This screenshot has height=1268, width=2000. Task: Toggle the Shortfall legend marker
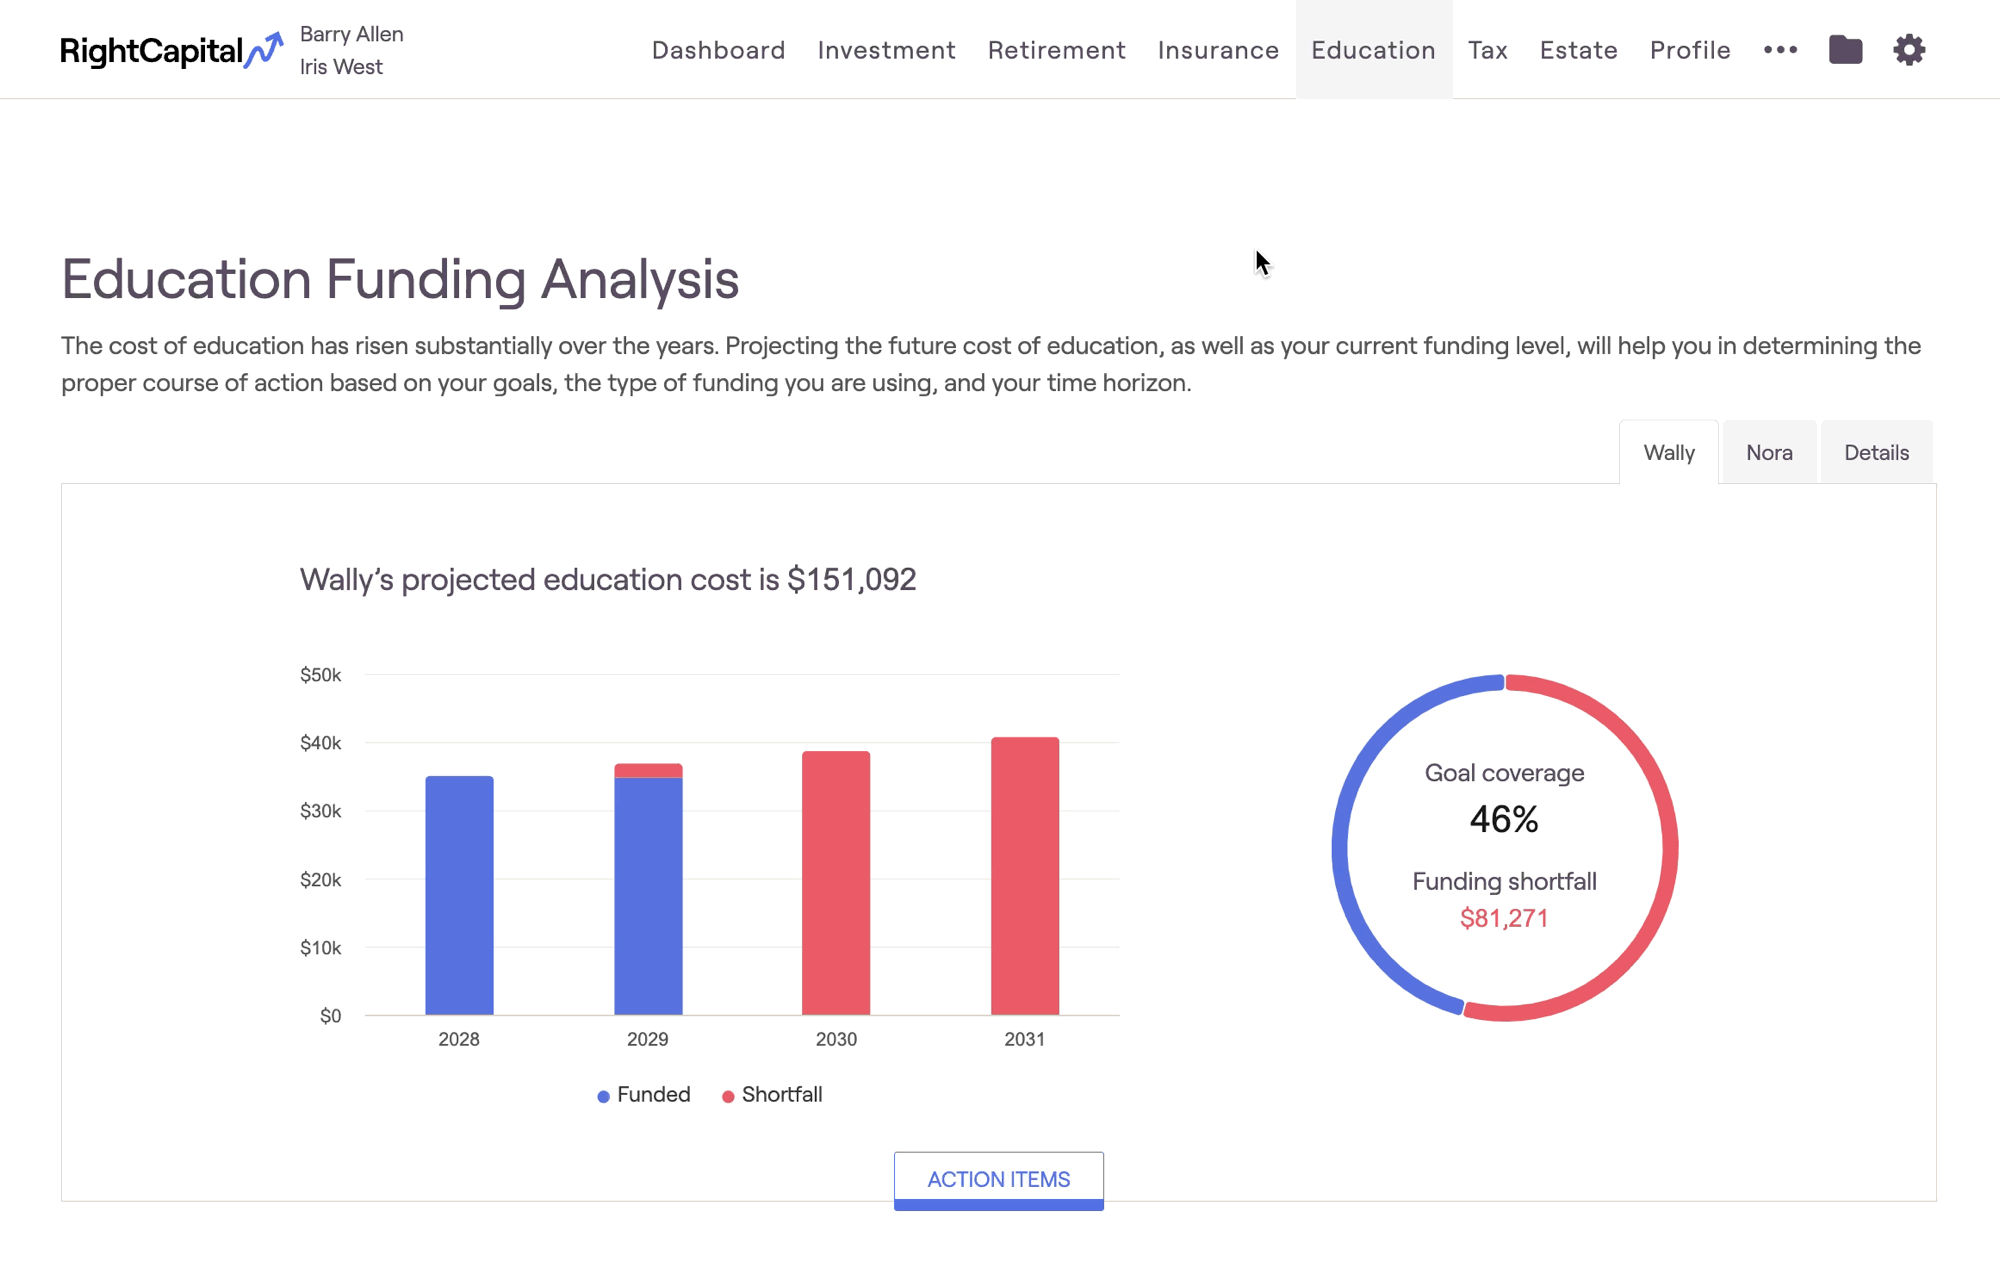click(x=728, y=1096)
